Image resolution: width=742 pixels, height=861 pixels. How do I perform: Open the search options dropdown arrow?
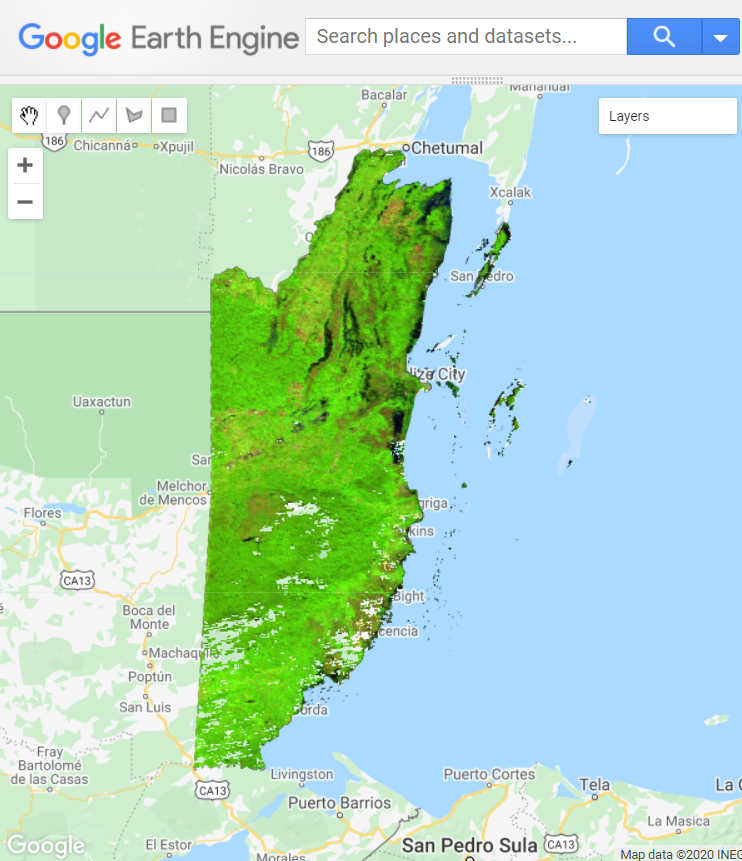(x=720, y=37)
